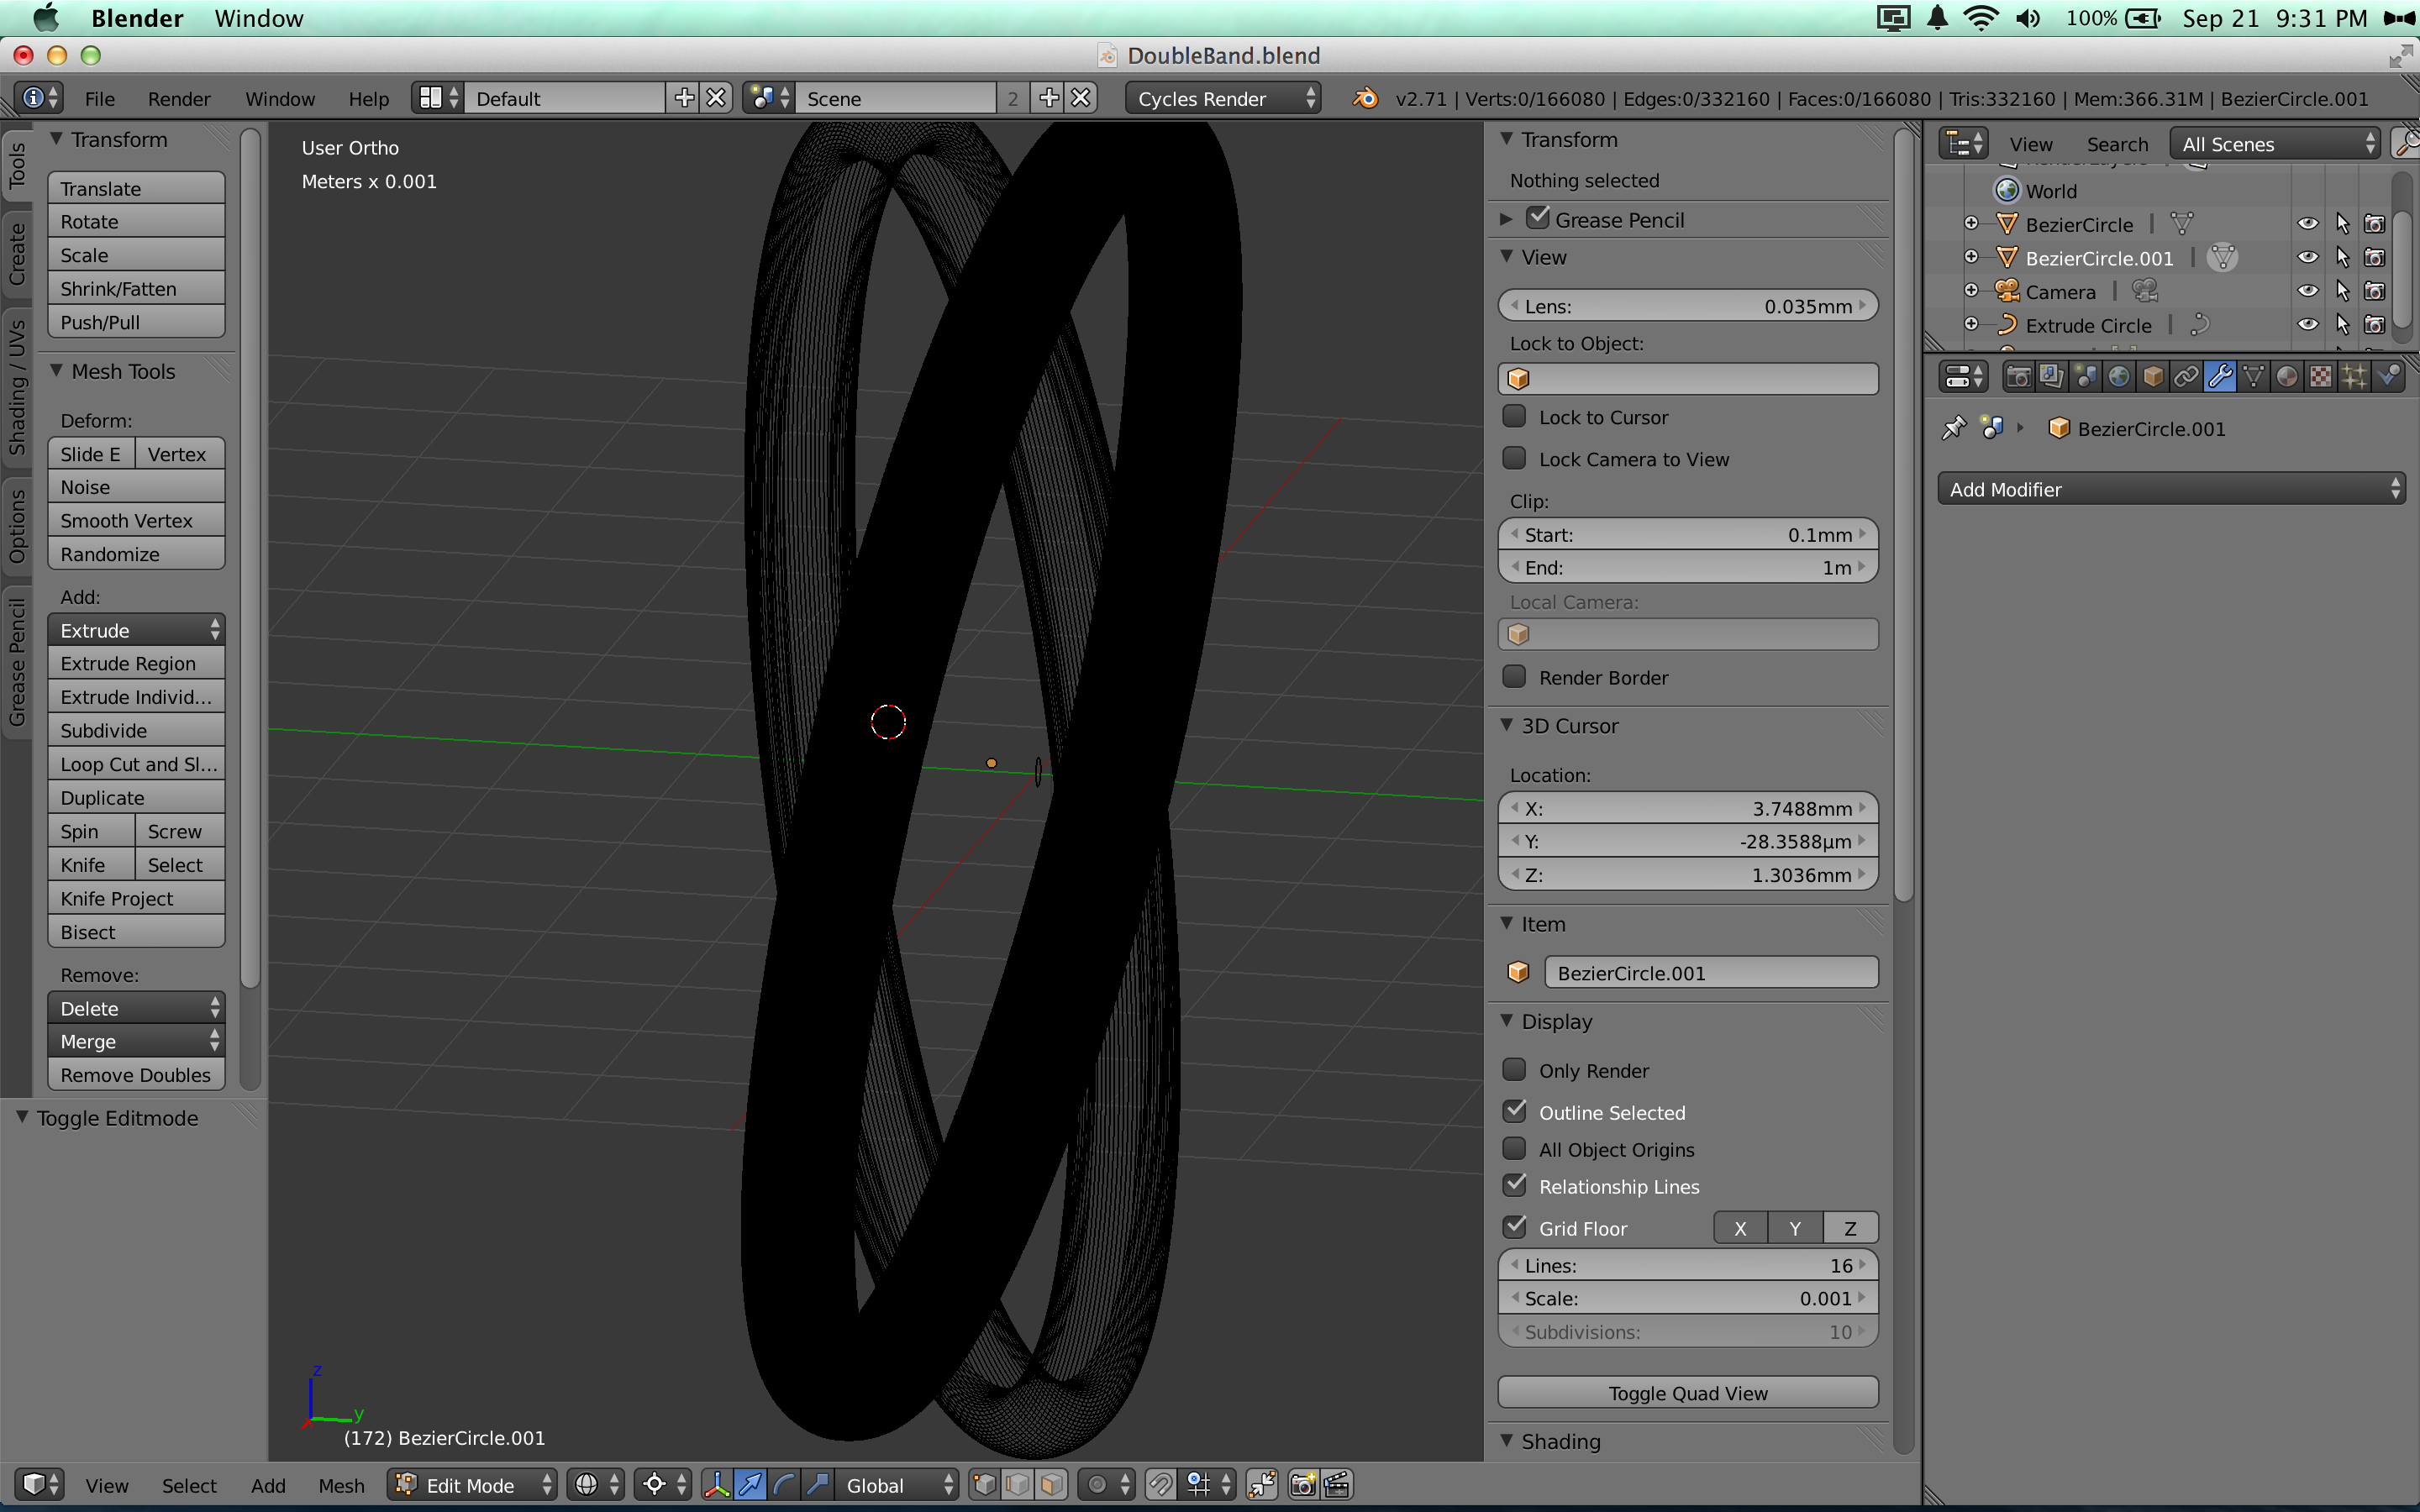
Task: Click the Knife Project button
Action: 136,898
